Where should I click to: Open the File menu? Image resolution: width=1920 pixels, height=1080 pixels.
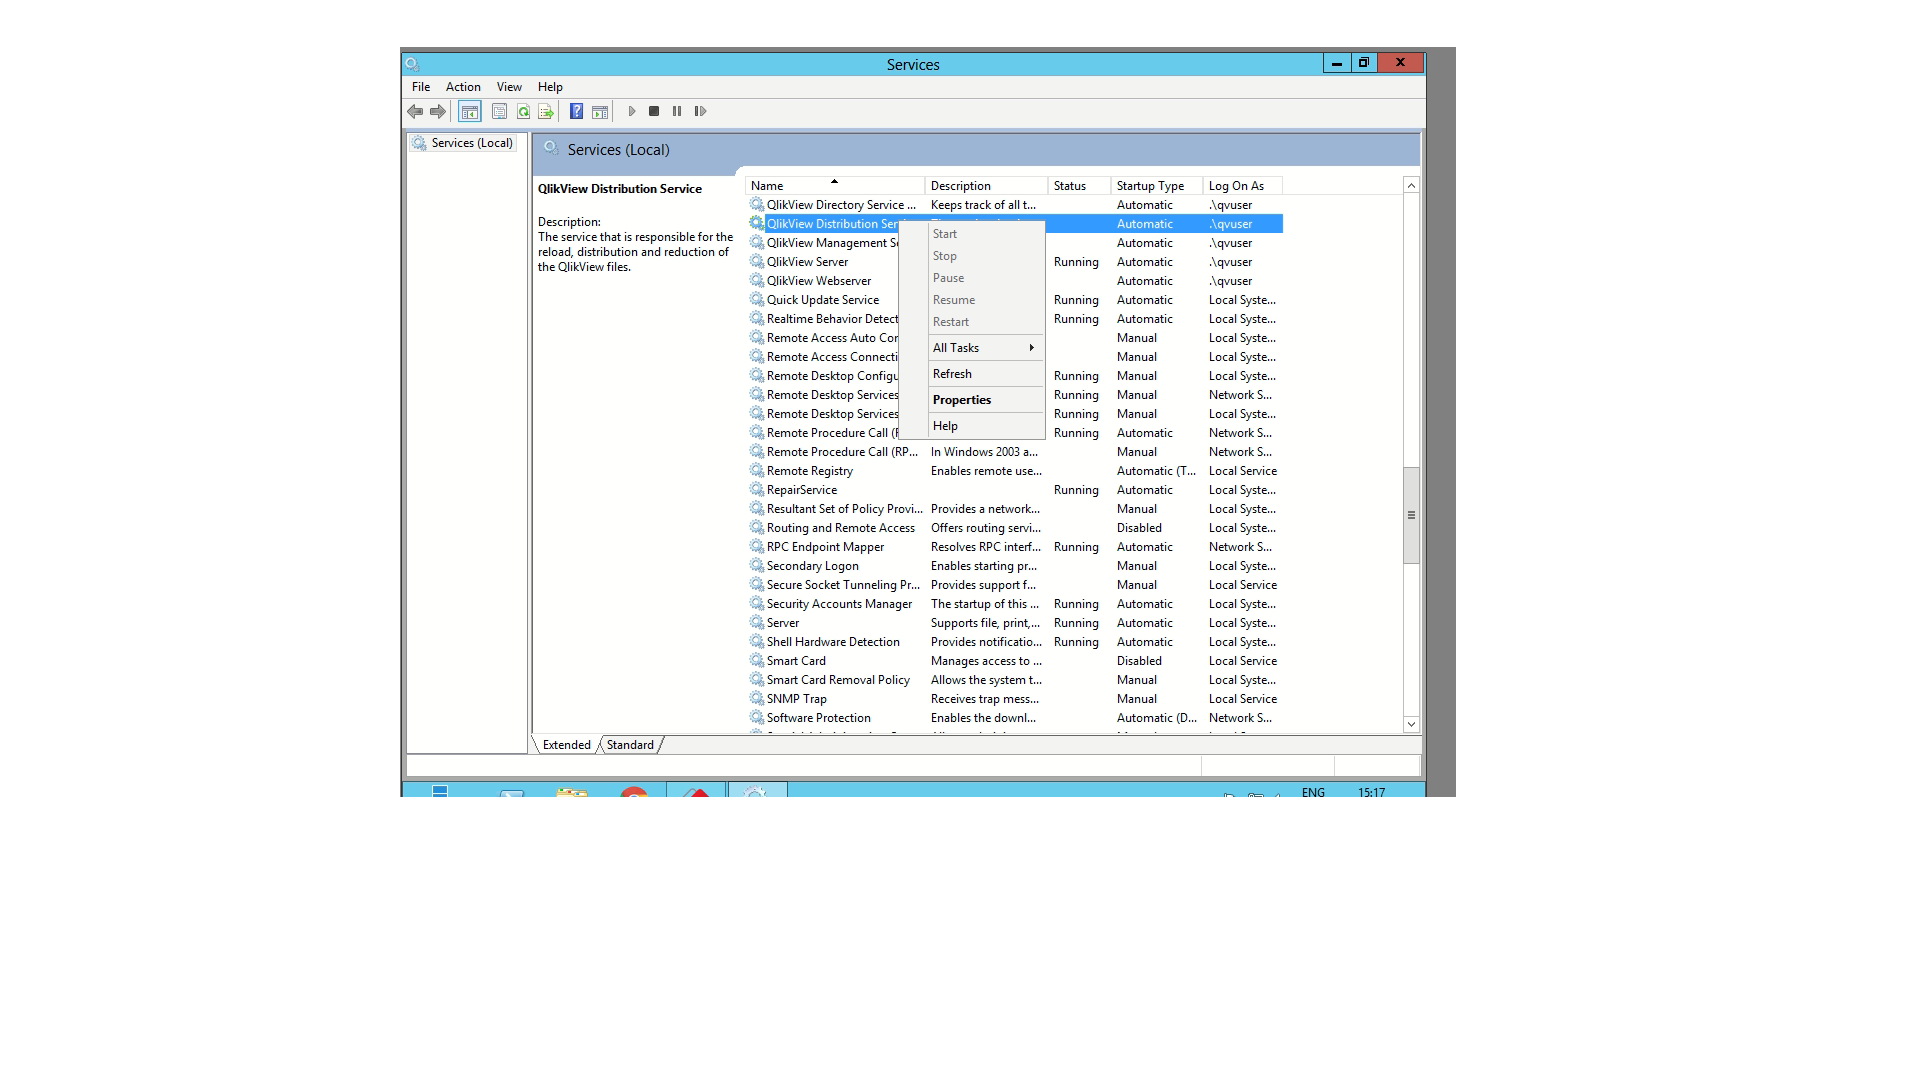click(x=421, y=87)
